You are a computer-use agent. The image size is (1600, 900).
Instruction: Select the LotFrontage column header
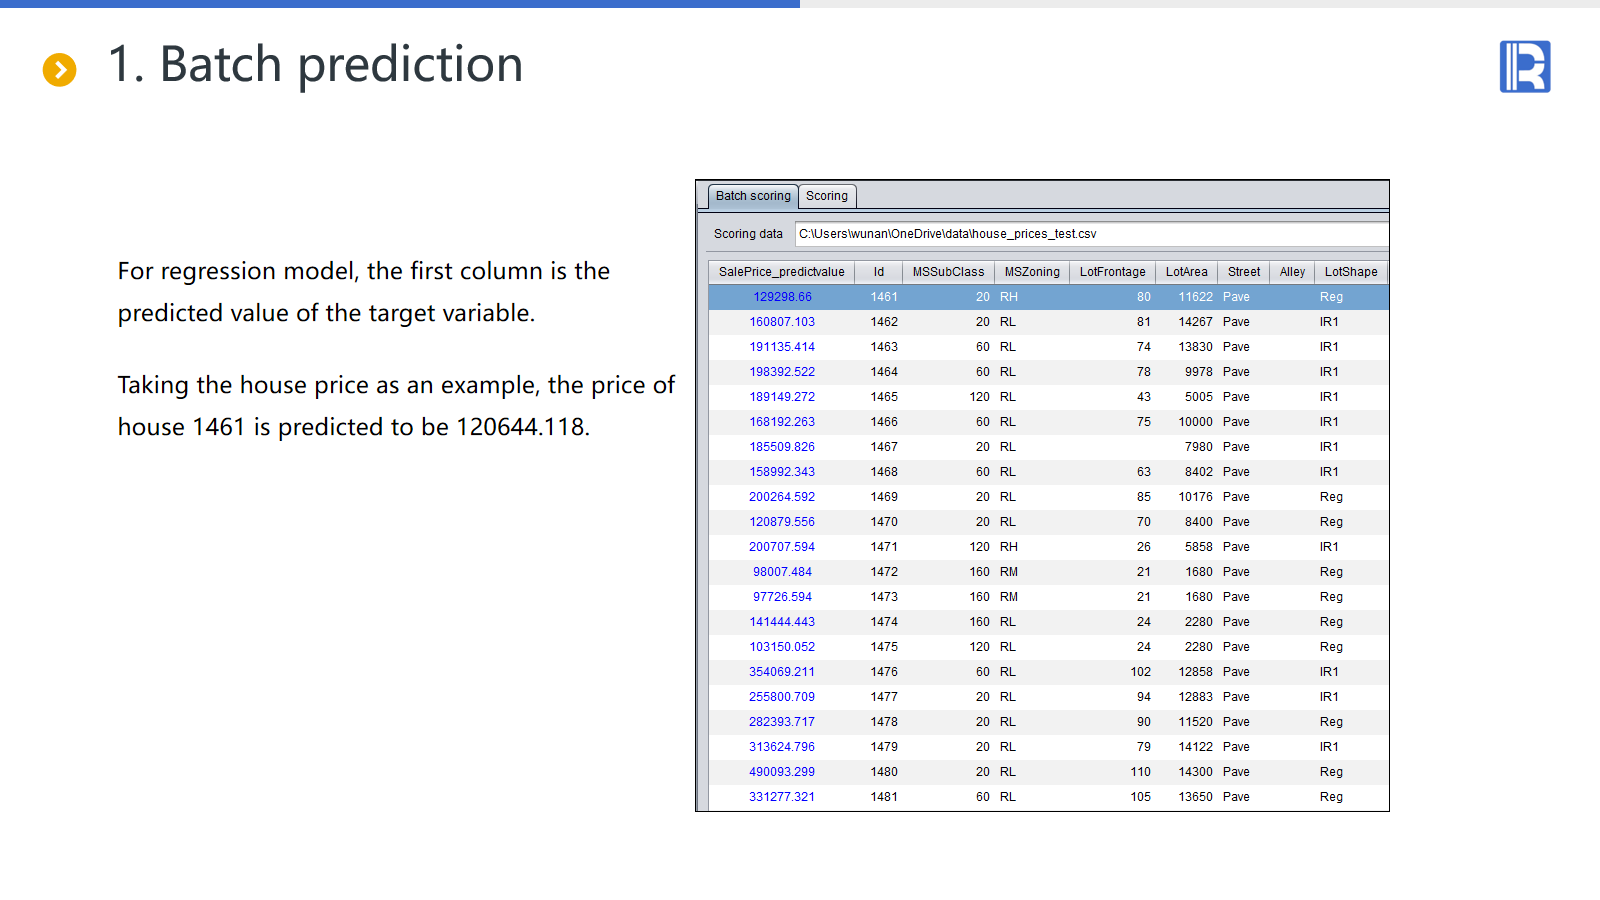tap(1112, 272)
